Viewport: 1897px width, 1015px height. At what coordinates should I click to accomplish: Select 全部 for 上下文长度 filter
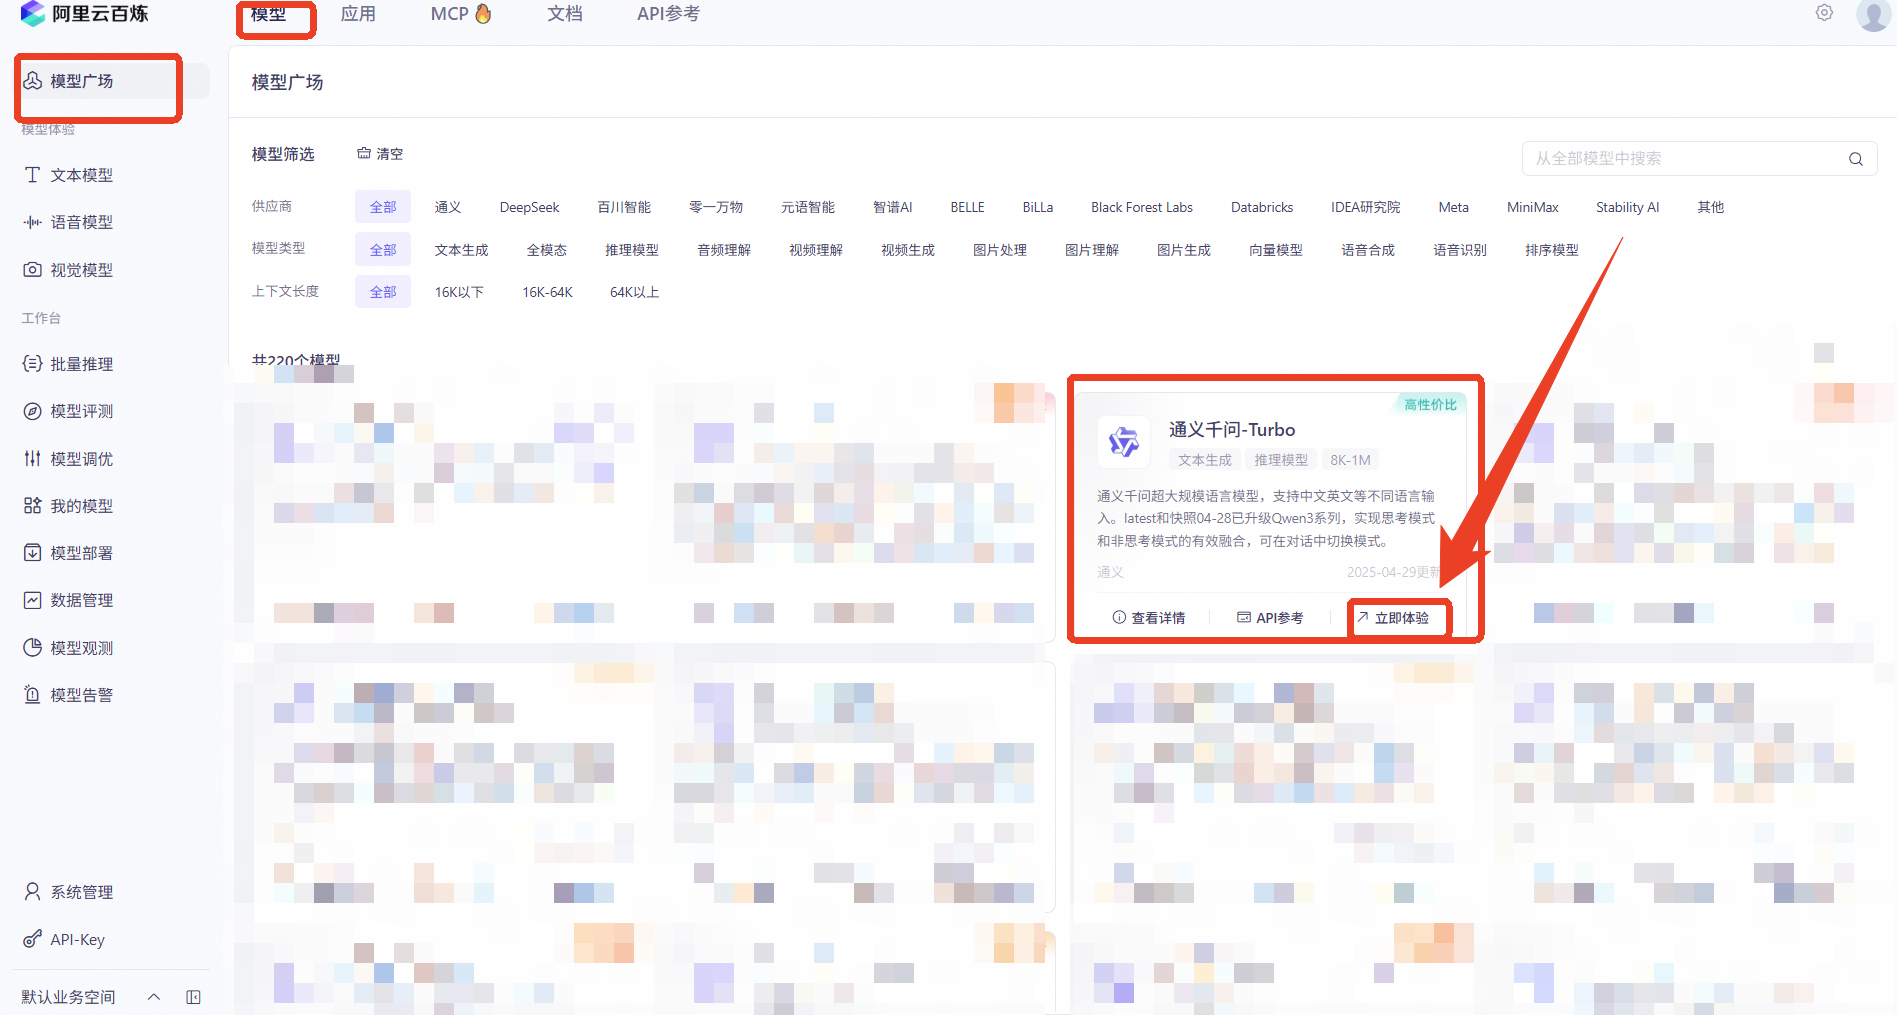[x=383, y=292]
